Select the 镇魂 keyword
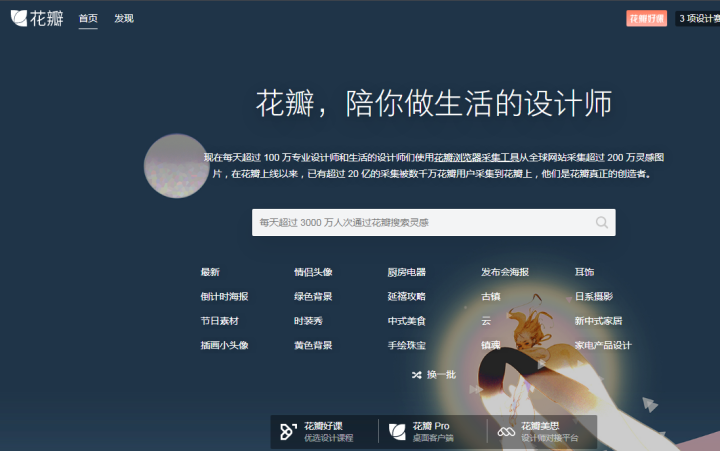 [491, 345]
